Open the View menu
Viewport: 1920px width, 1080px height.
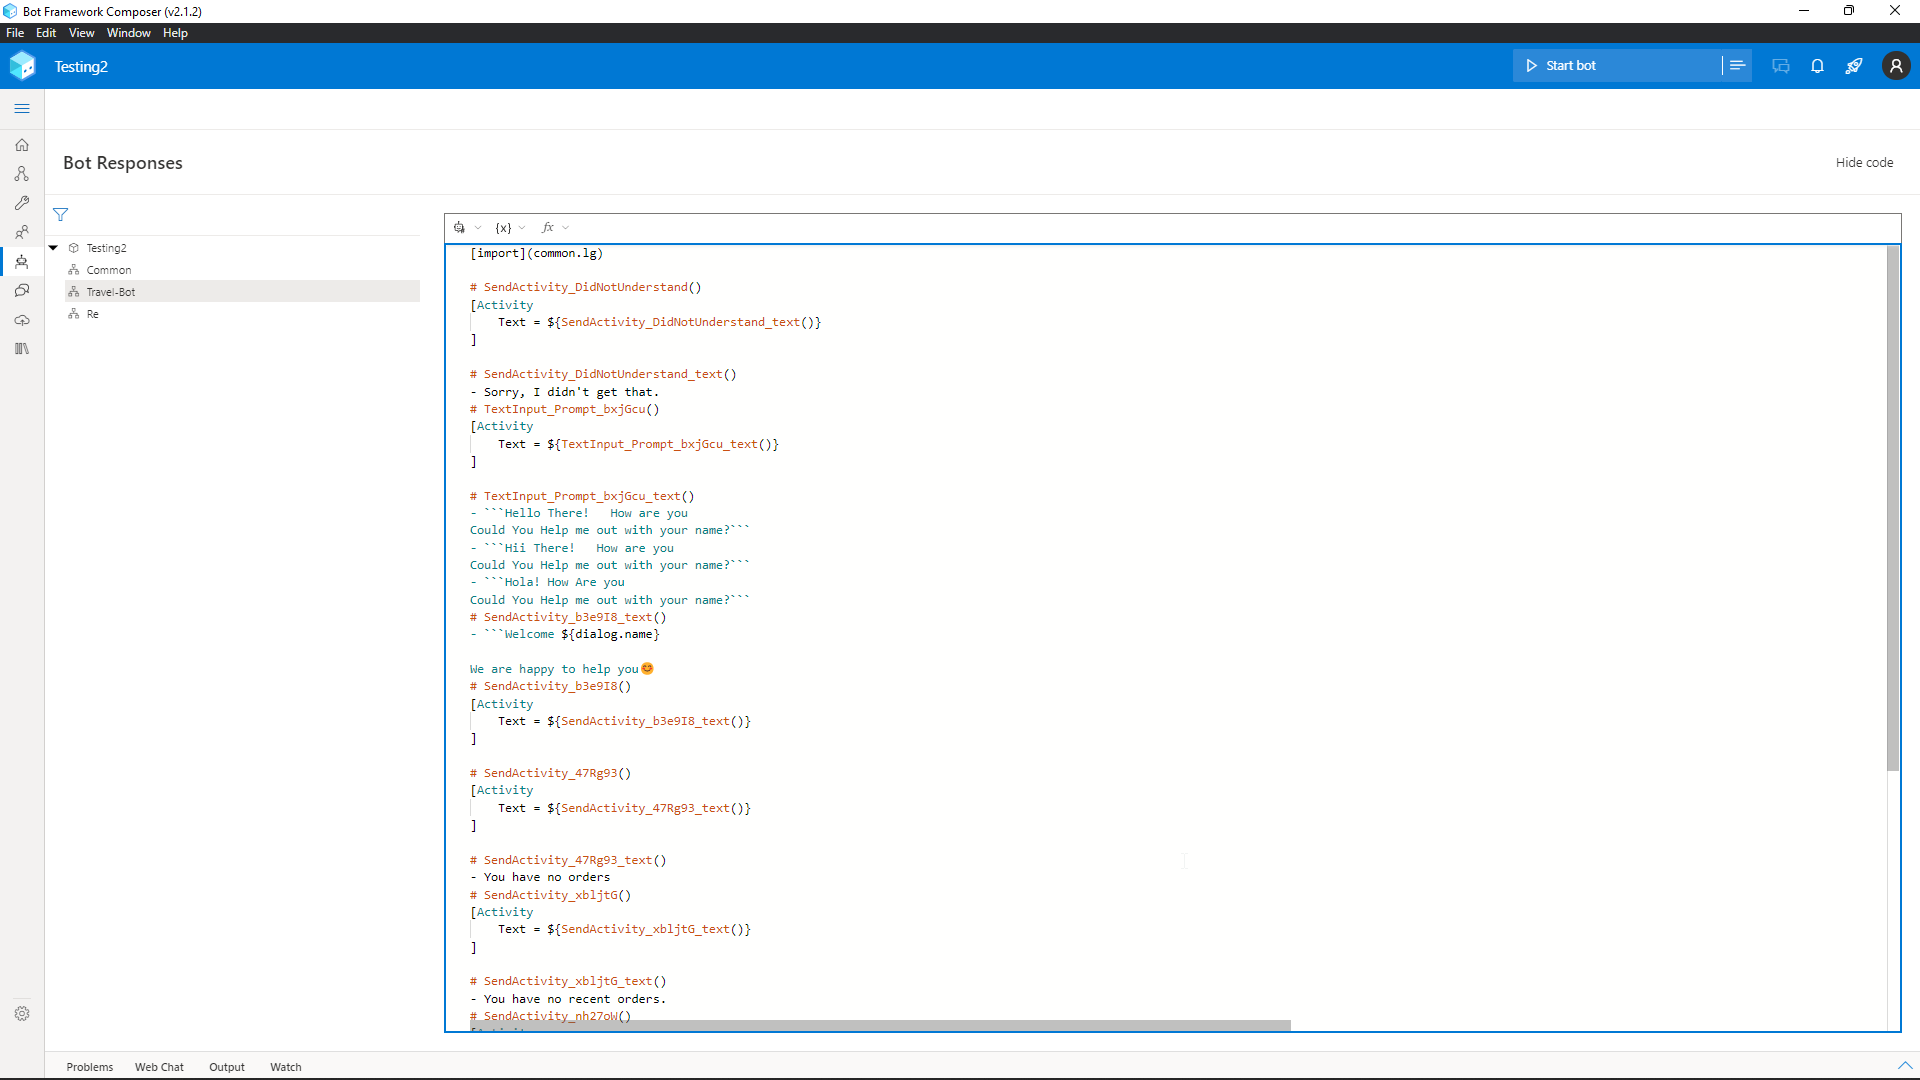coord(82,33)
